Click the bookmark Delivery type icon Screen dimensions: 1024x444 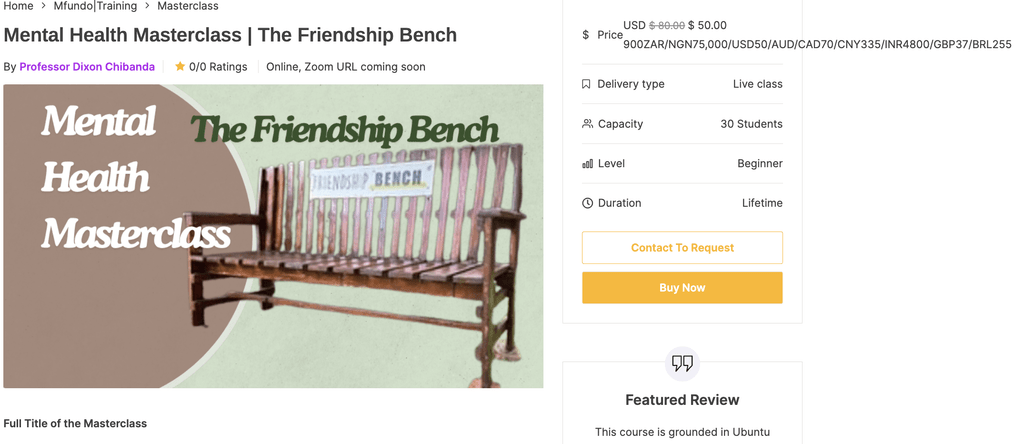[x=586, y=84]
